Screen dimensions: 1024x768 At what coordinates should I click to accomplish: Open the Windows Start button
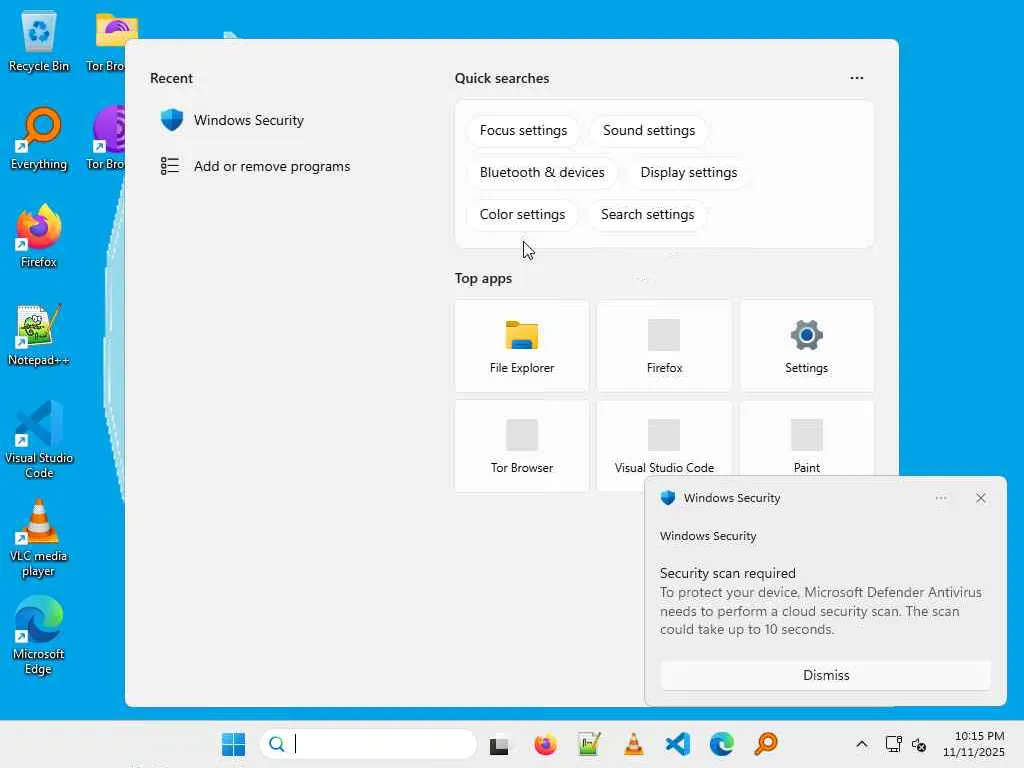point(233,744)
